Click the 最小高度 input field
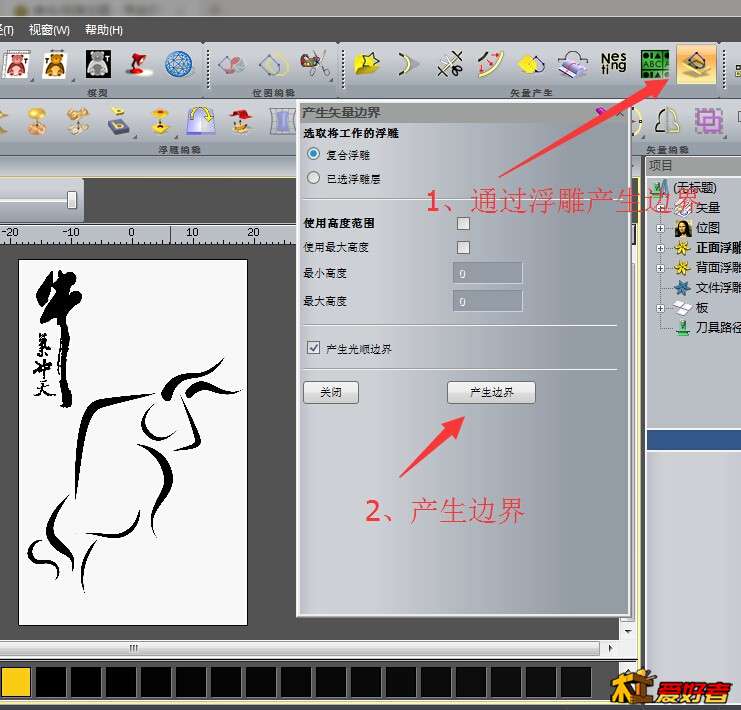 [x=487, y=273]
